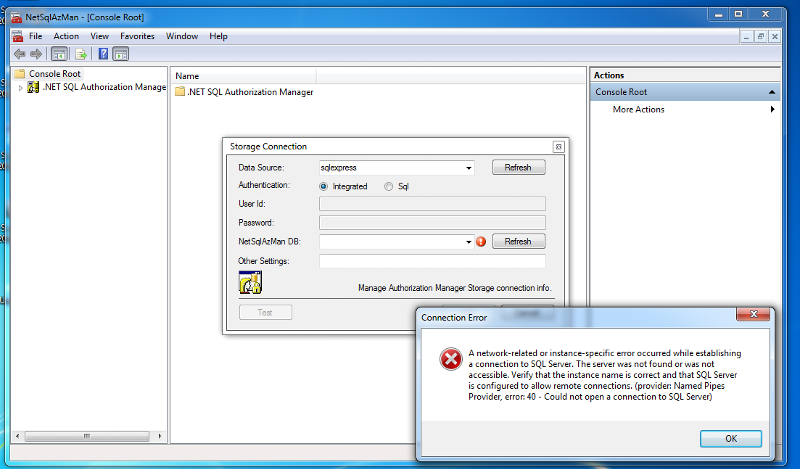Click the disabled Test button

265,312
